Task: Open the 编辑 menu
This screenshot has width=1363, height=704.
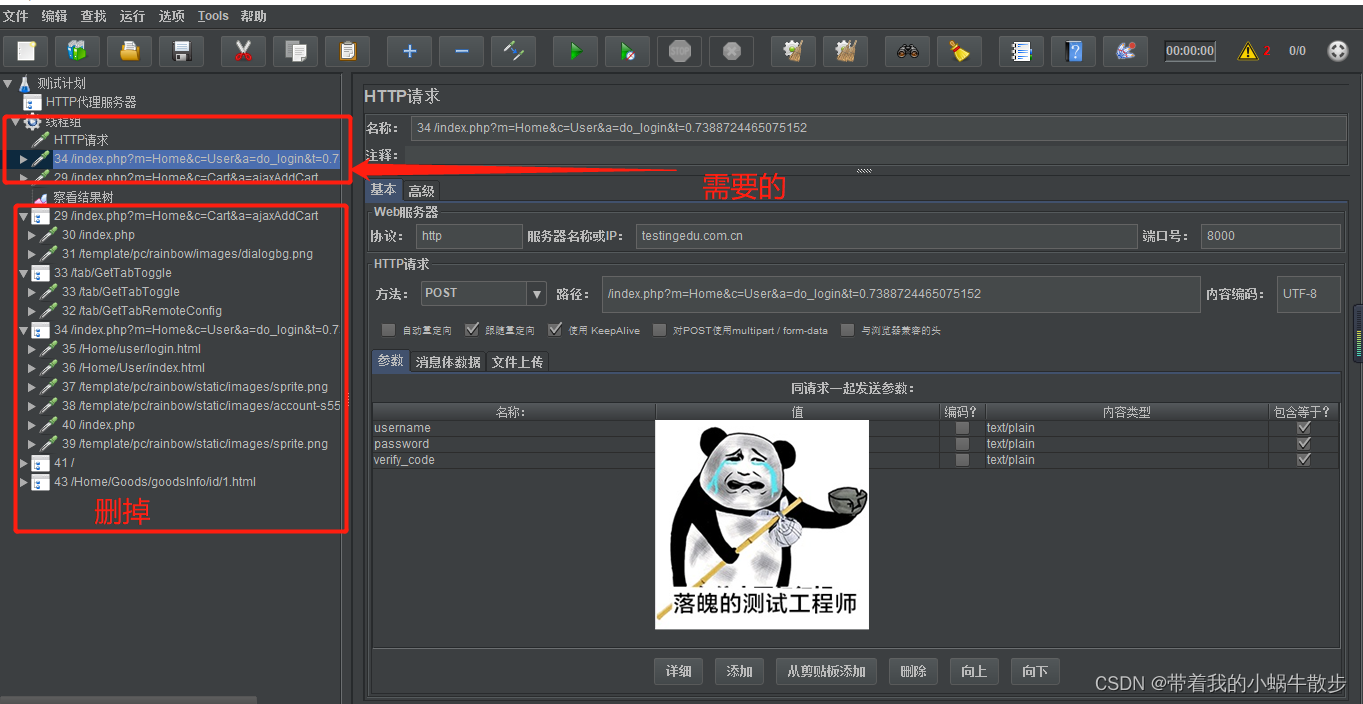Action: [55, 16]
